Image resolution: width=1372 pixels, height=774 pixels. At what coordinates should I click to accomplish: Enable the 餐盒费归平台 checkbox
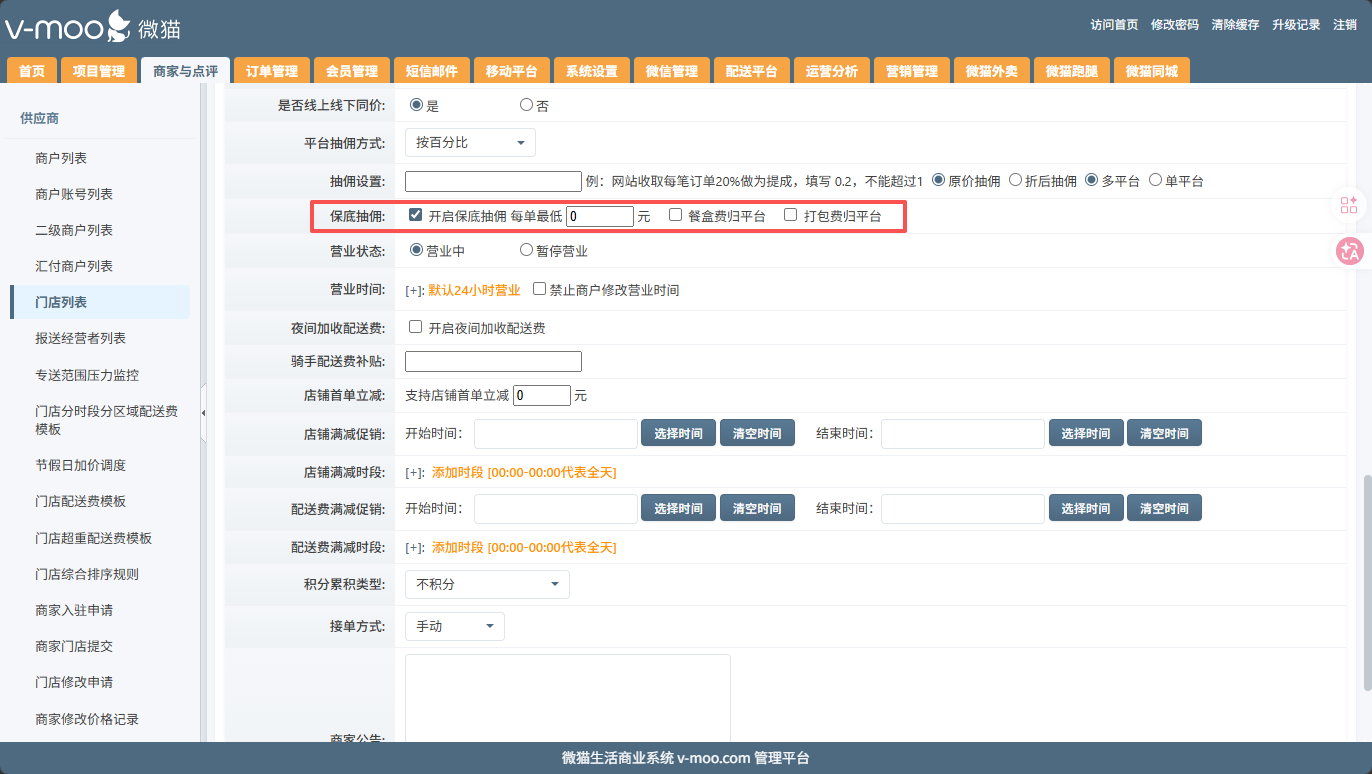click(676, 215)
